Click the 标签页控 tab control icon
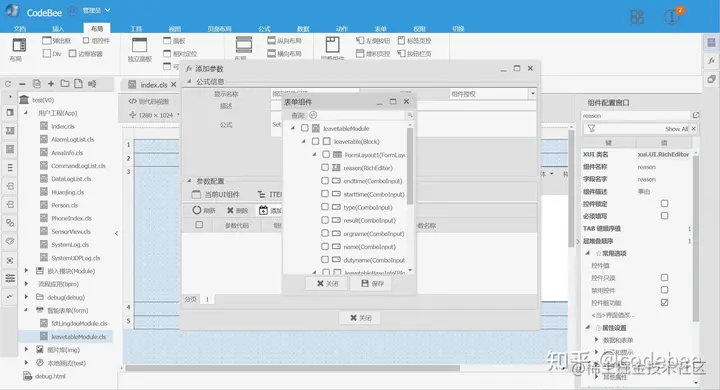This screenshot has height=390, width=720. [401, 40]
